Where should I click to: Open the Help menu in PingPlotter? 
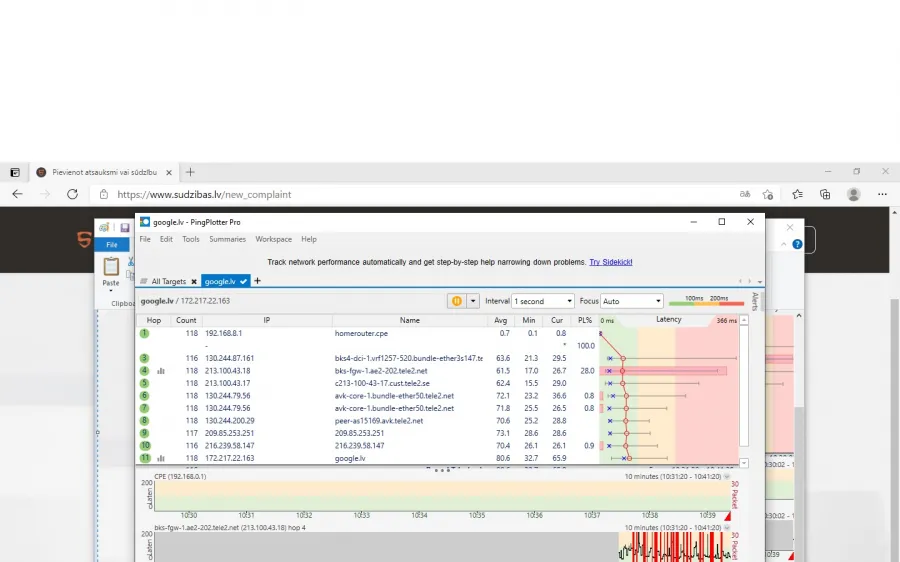point(309,239)
